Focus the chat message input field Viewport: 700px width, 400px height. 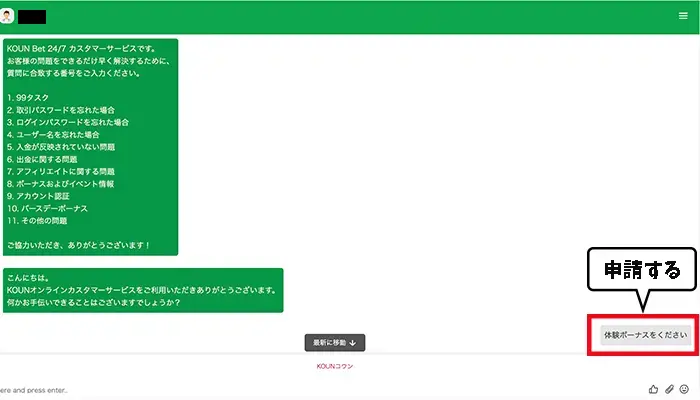pos(300,388)
